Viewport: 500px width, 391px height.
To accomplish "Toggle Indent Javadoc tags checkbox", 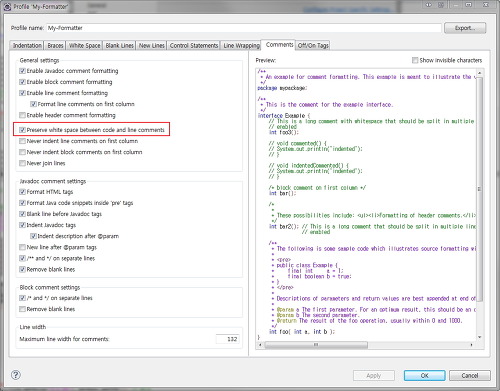I will point(22,225).
